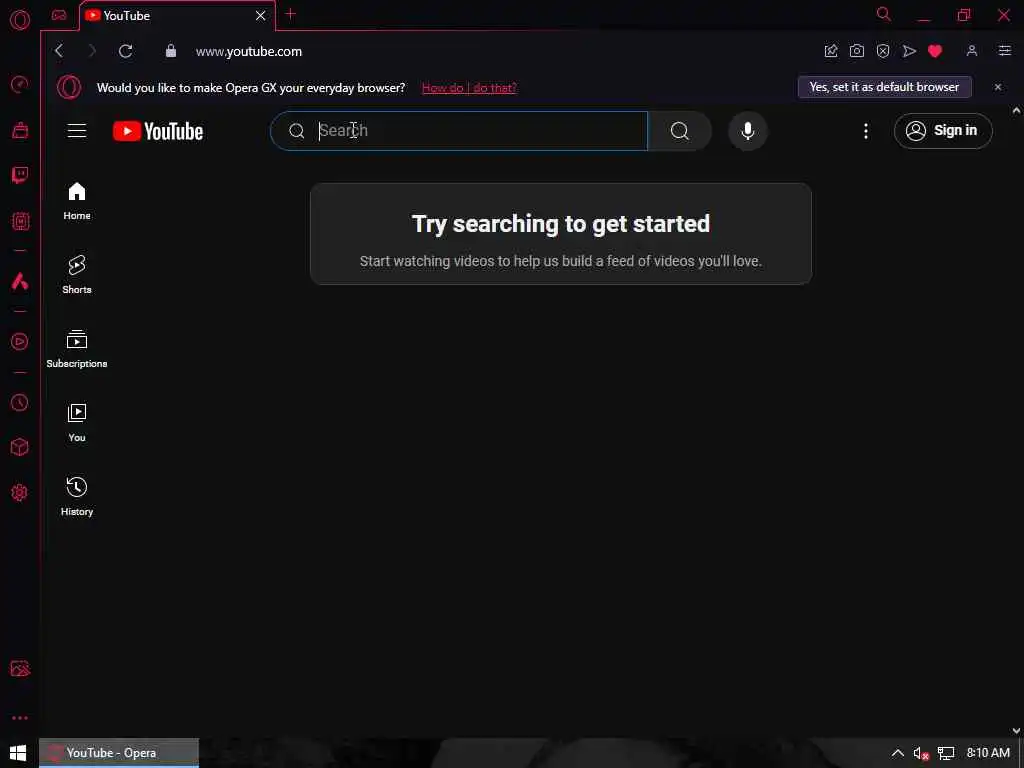Click the address bar URL www.youtube.com
This screenshot has height=768, width=1024.
[249, 52]
